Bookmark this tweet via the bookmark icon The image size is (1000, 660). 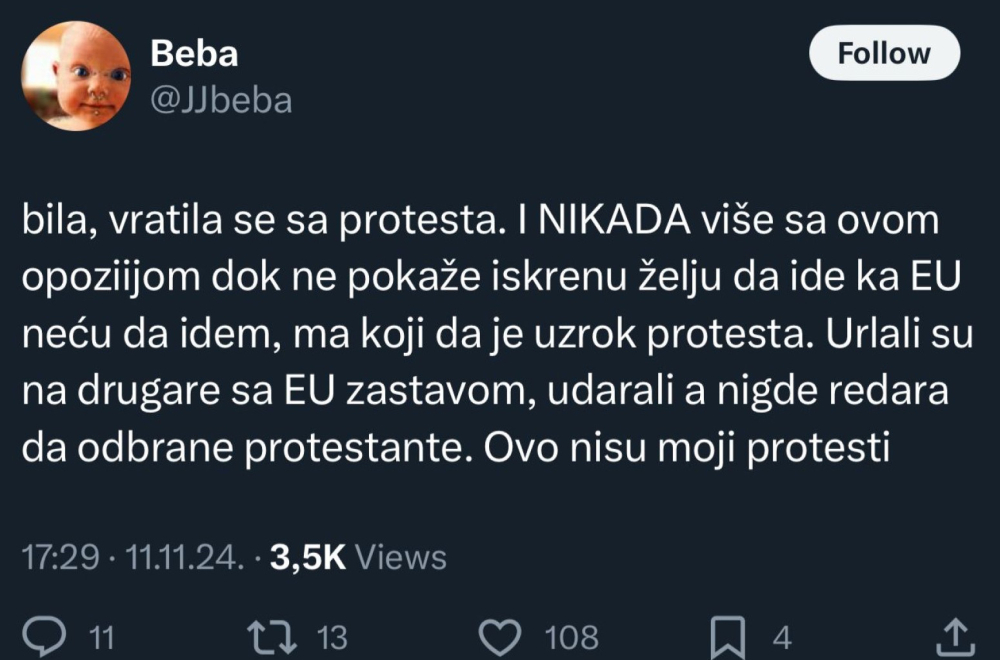tap(727, 635)
